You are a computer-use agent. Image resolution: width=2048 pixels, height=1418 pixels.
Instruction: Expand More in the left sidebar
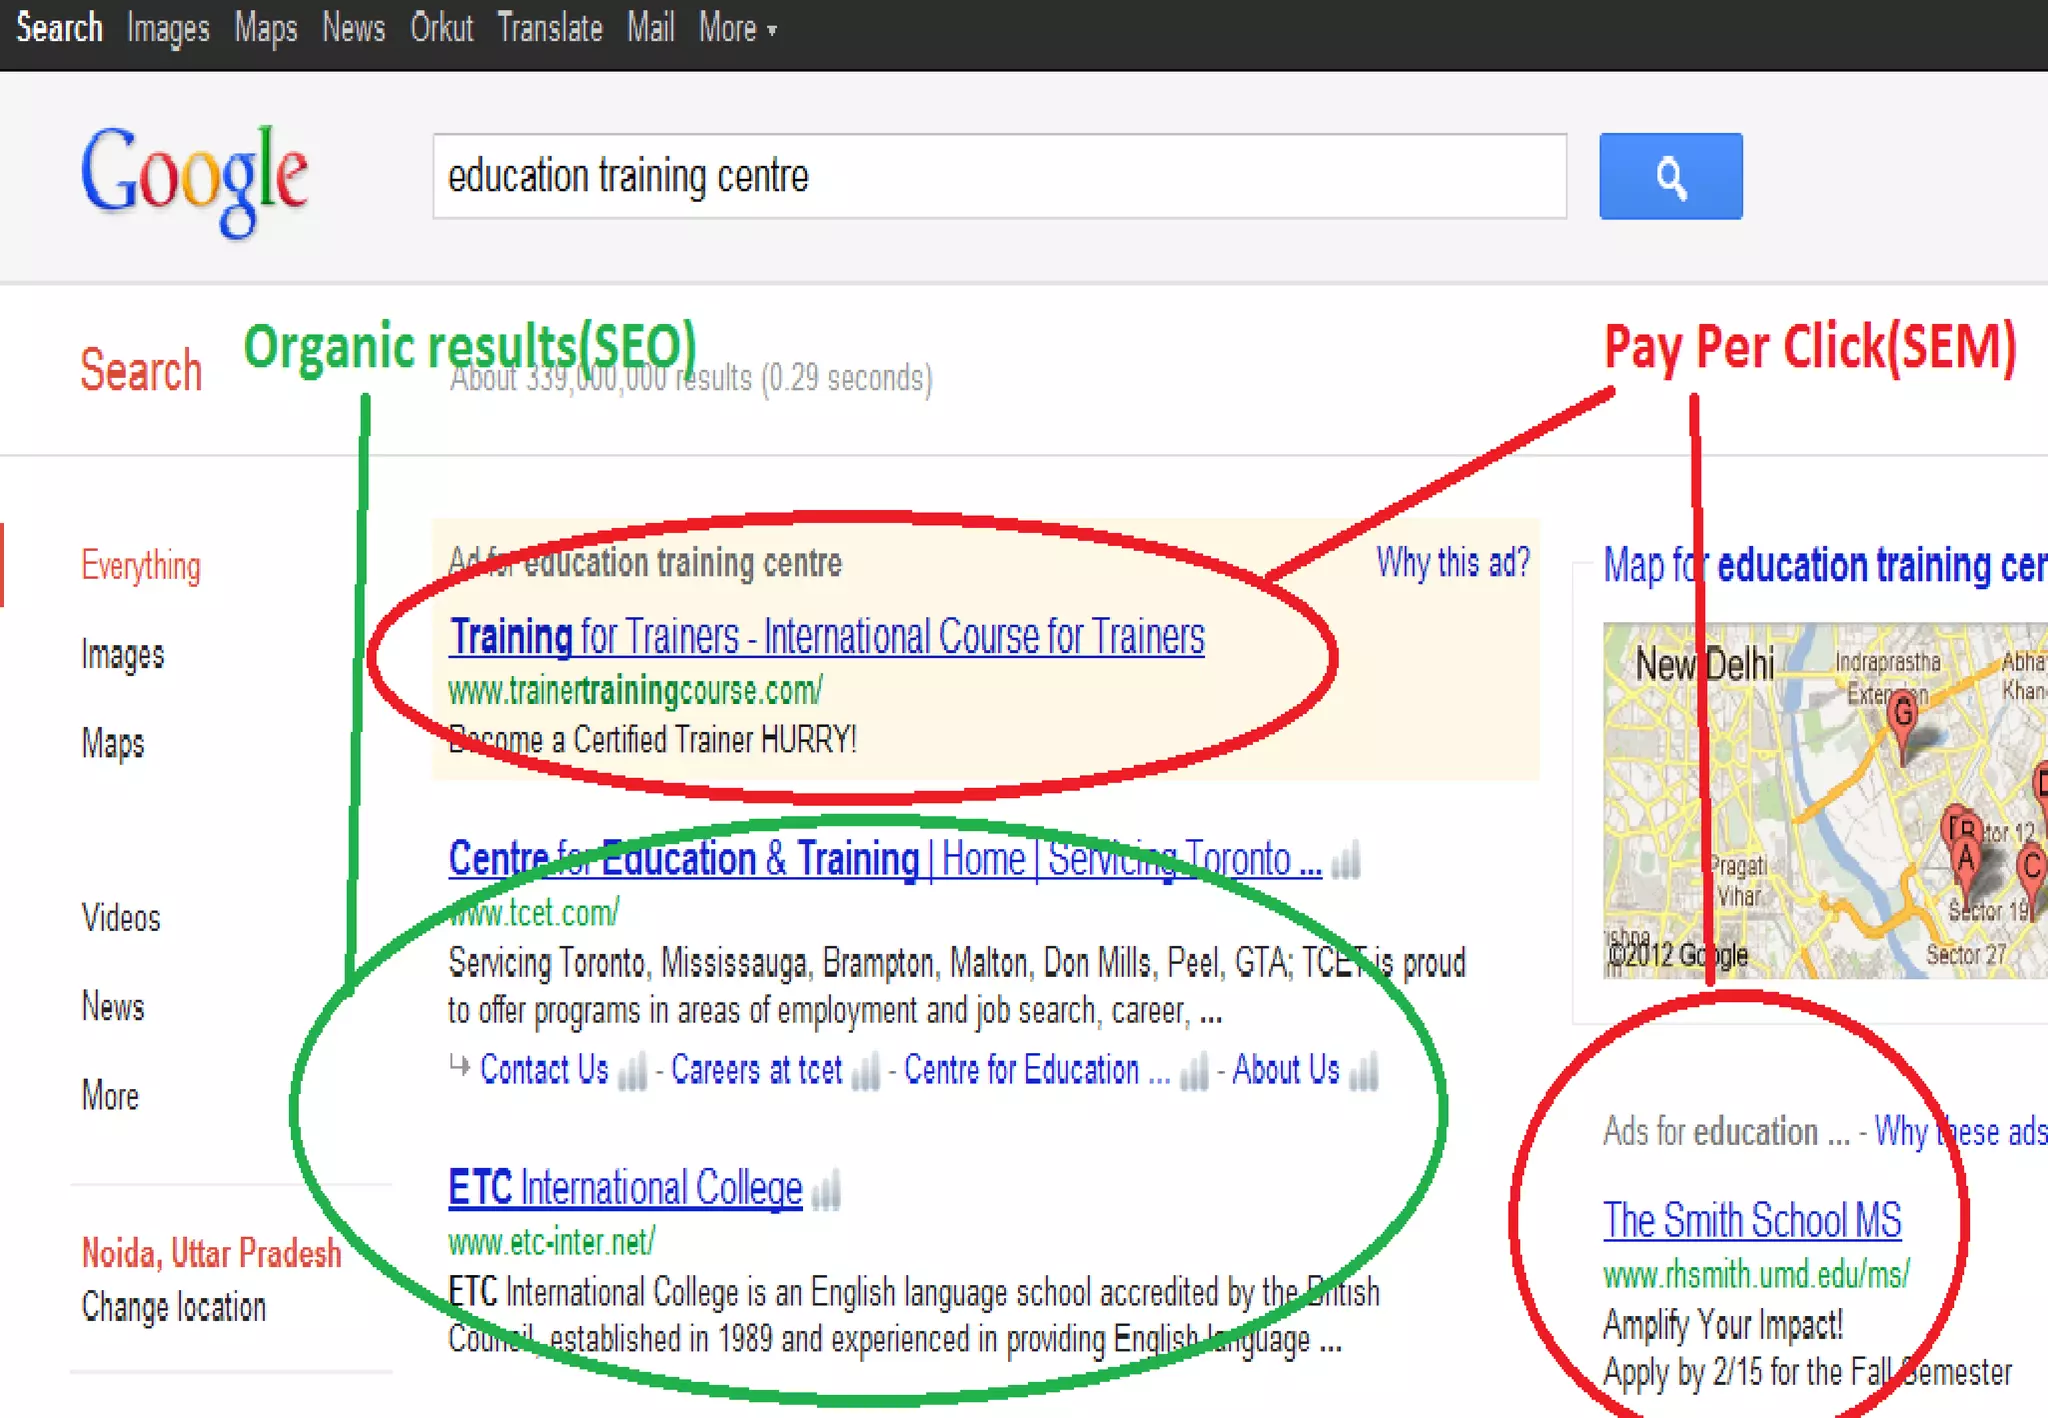110,1096
